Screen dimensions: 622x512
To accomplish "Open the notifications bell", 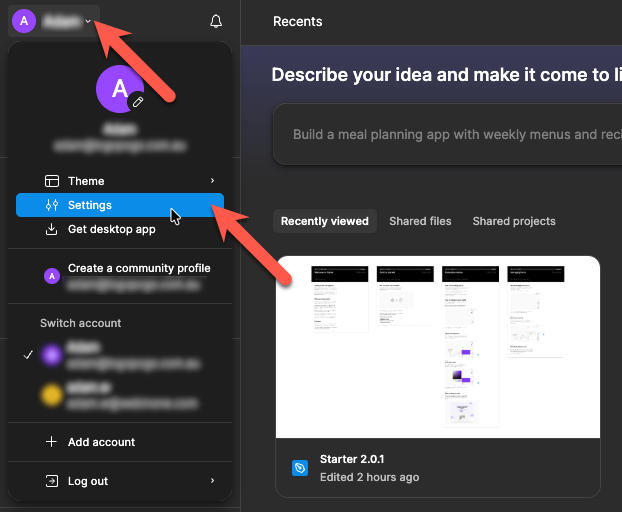I will 216,21.
